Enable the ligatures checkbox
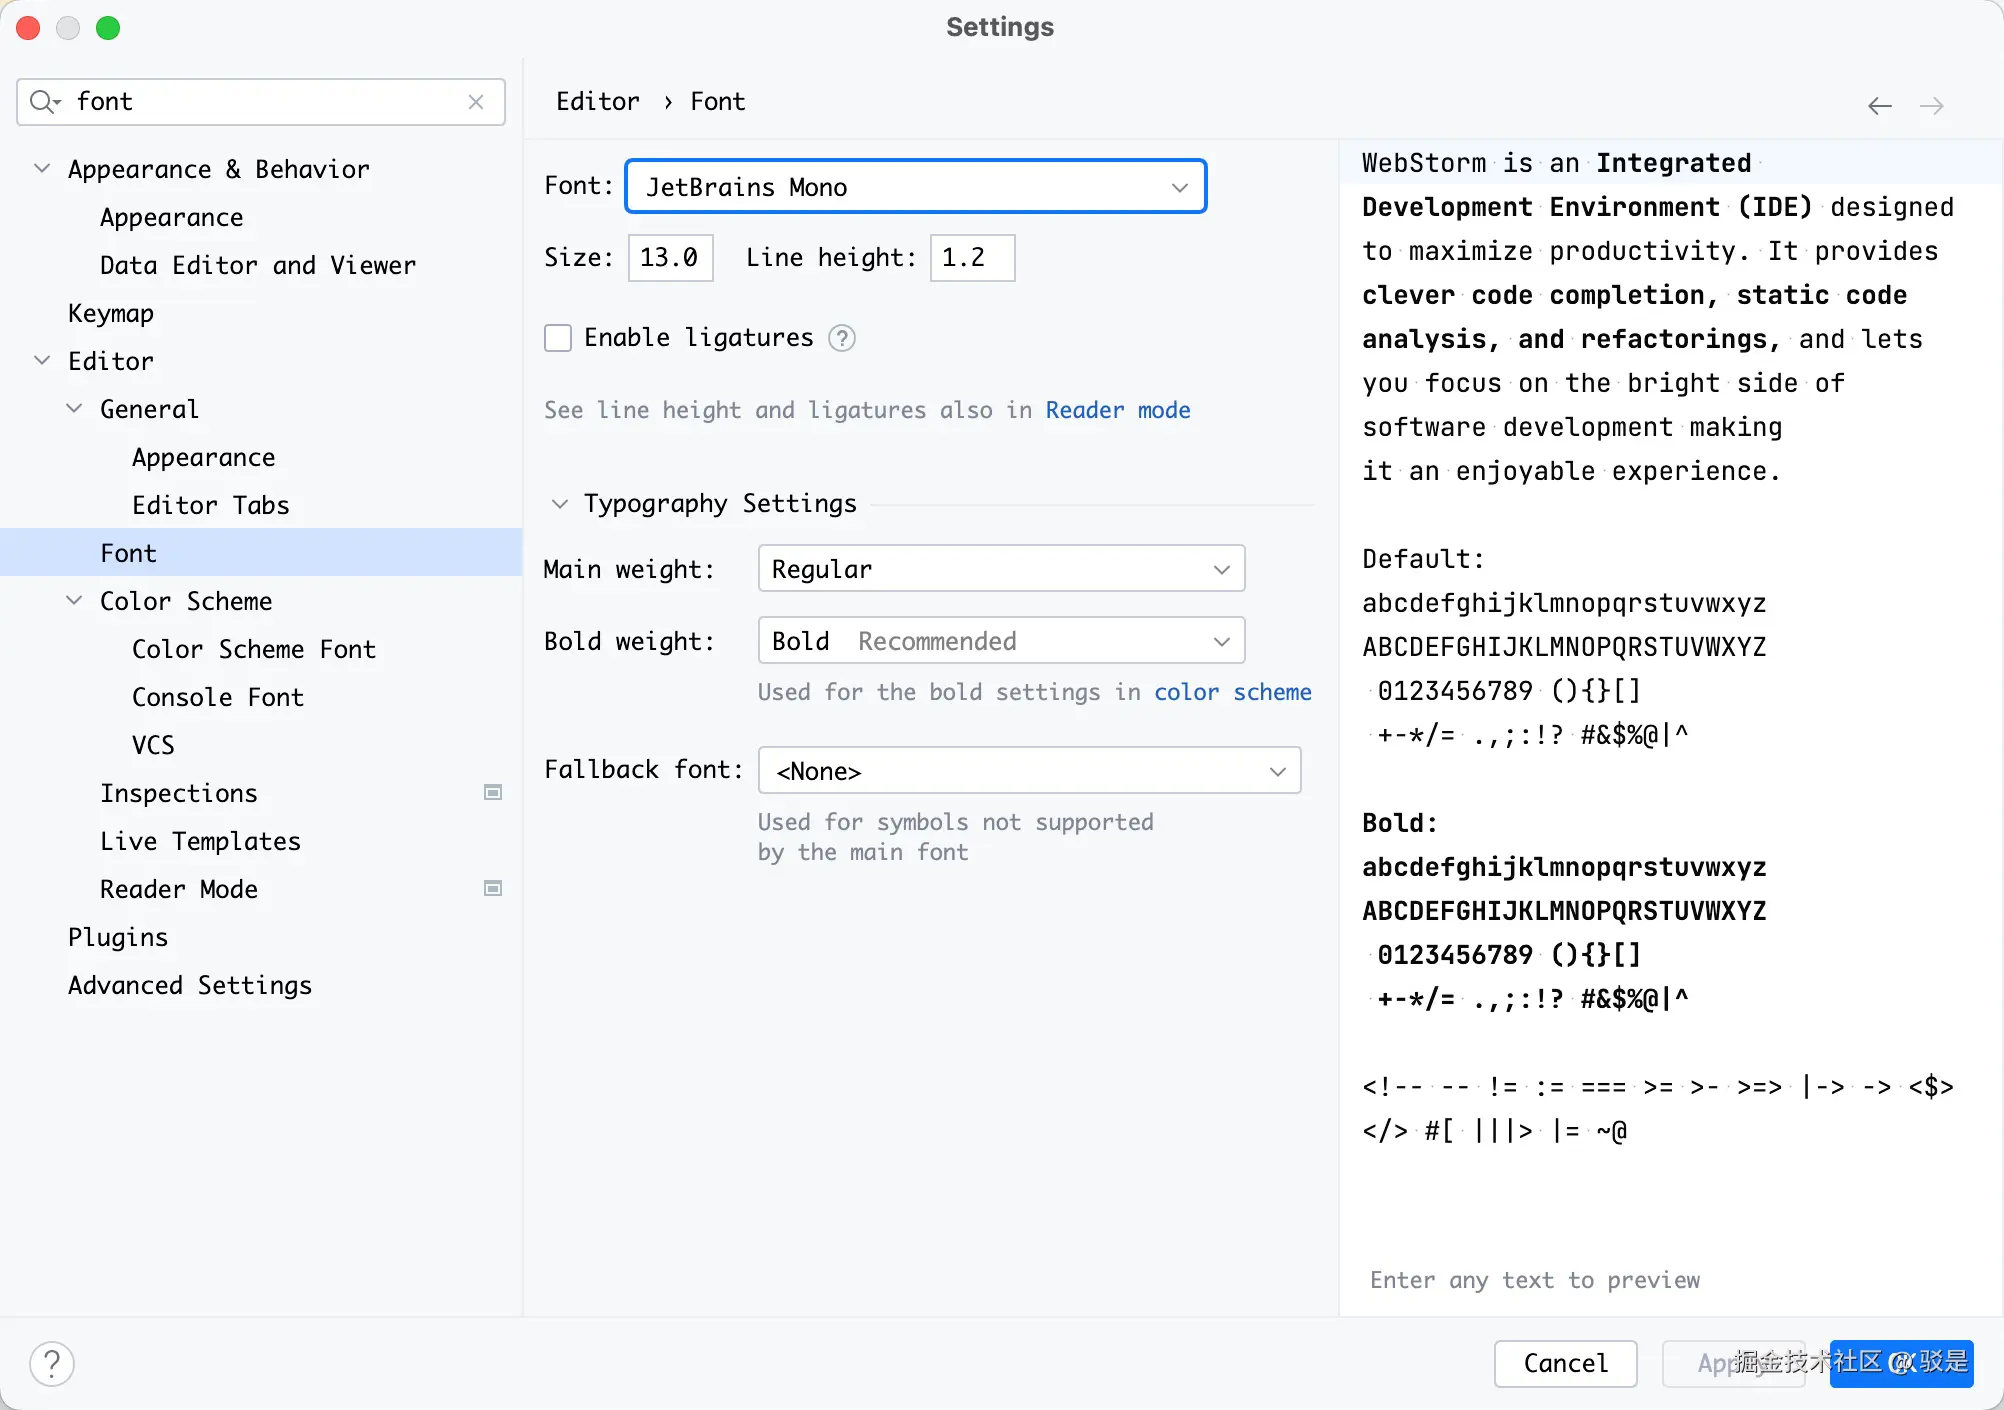The width and height of the screenshot is (2004, 1410). pos(558,338)
